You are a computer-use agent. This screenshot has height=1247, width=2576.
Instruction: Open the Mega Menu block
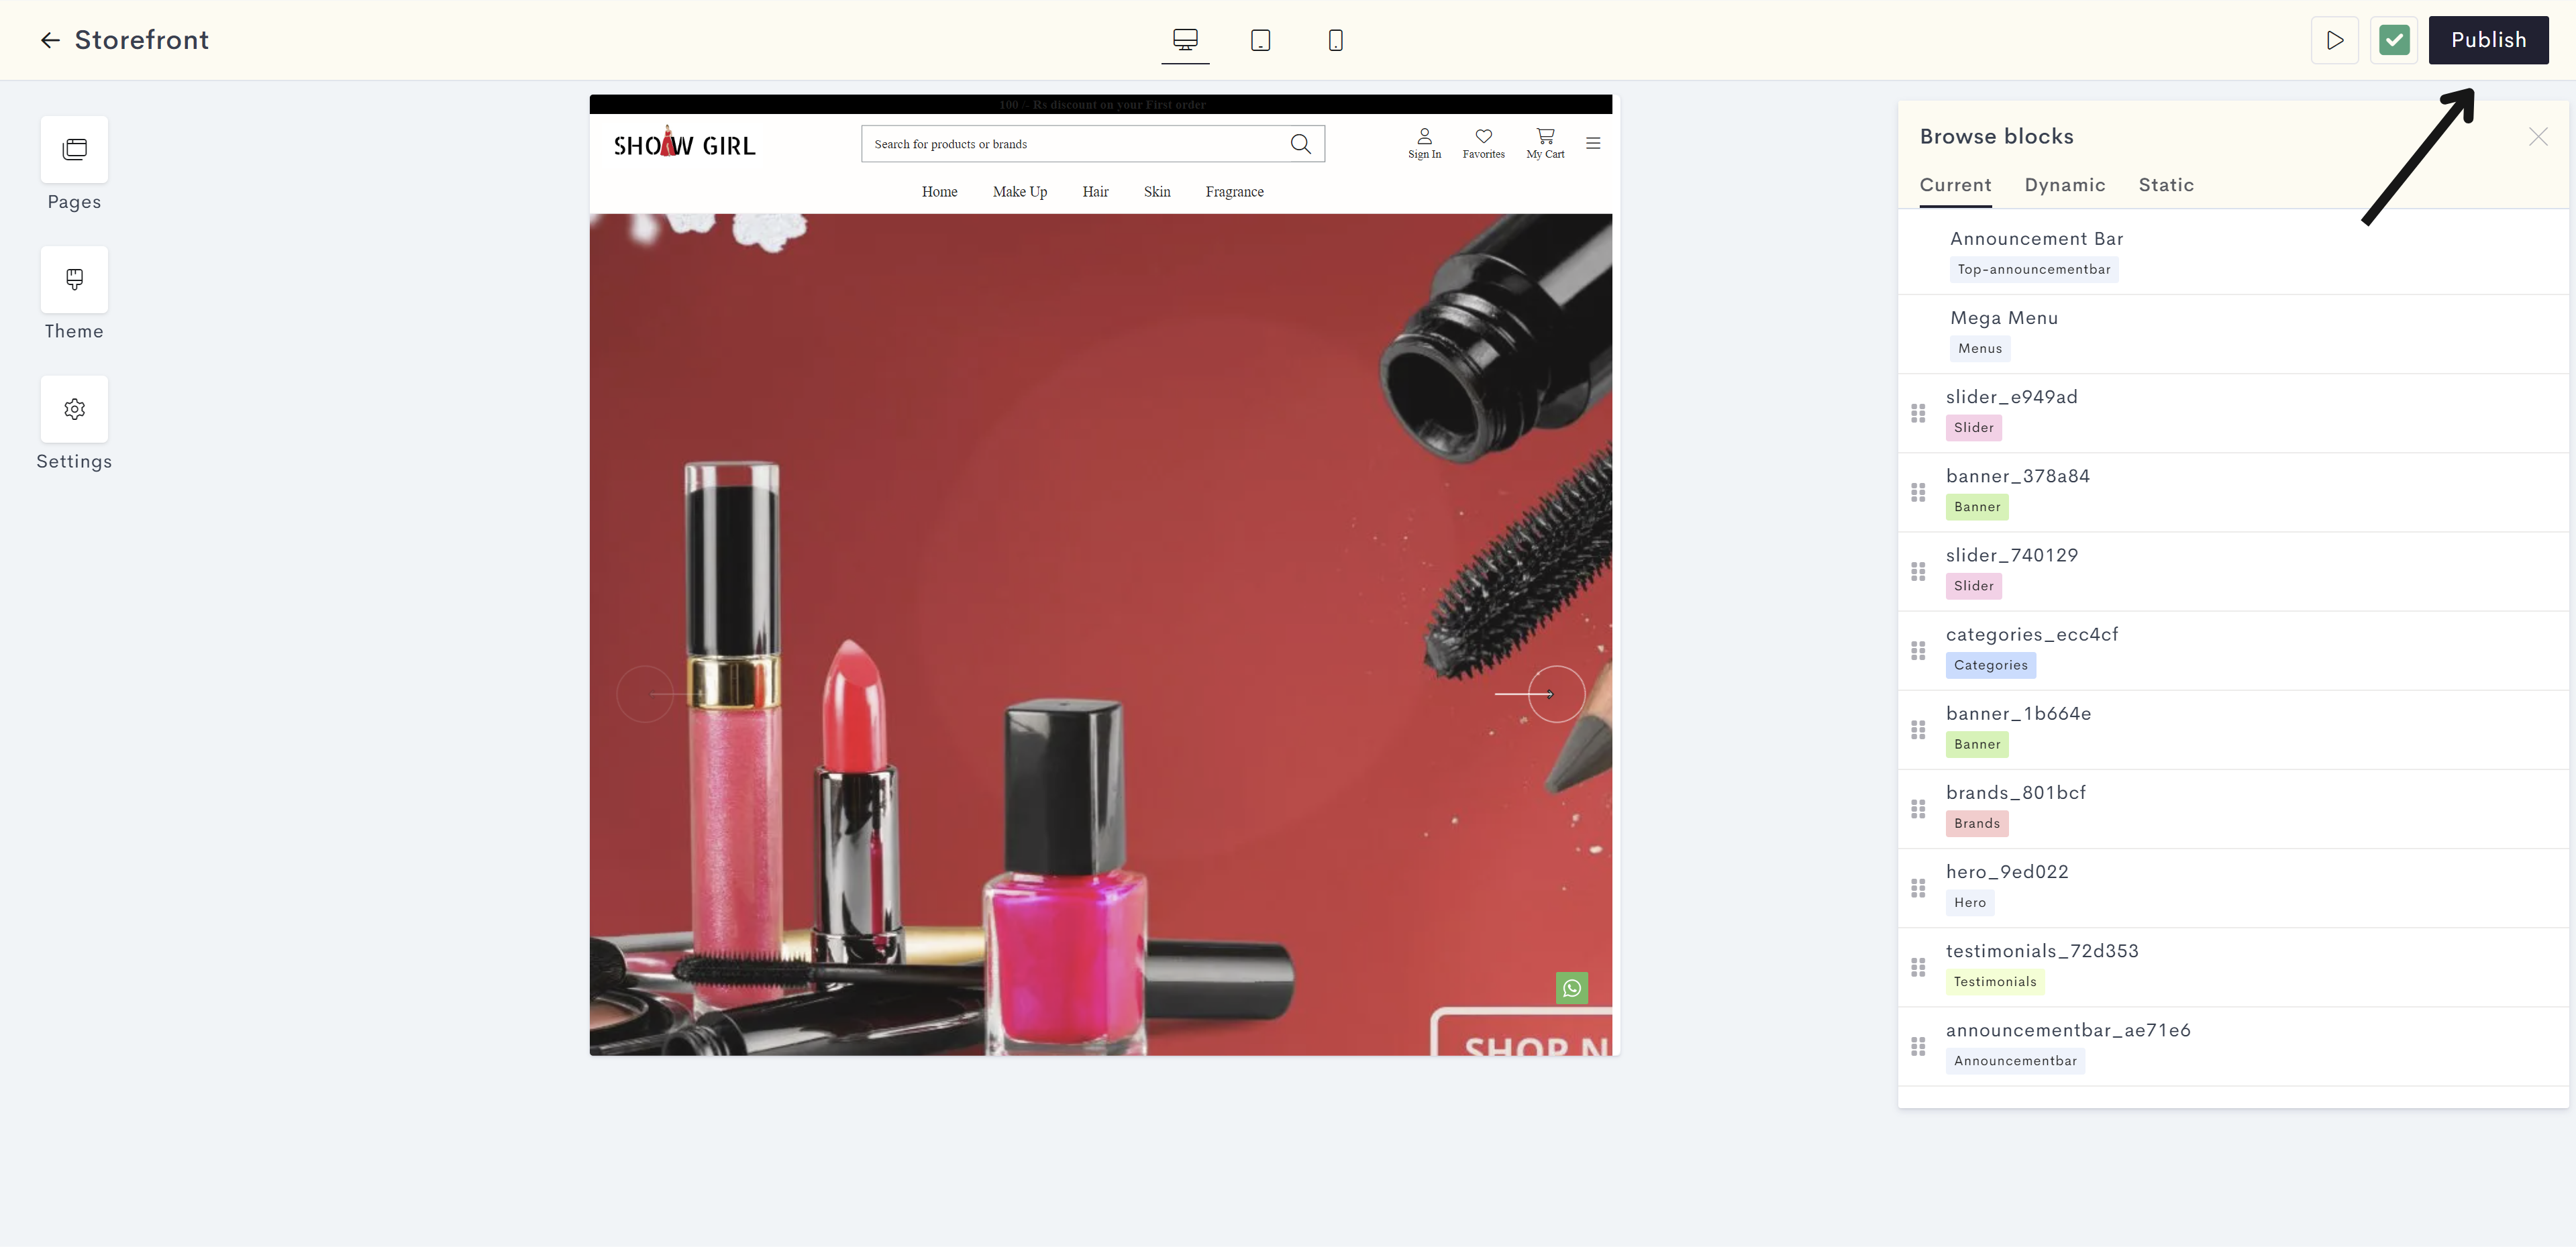[2233, 333]
